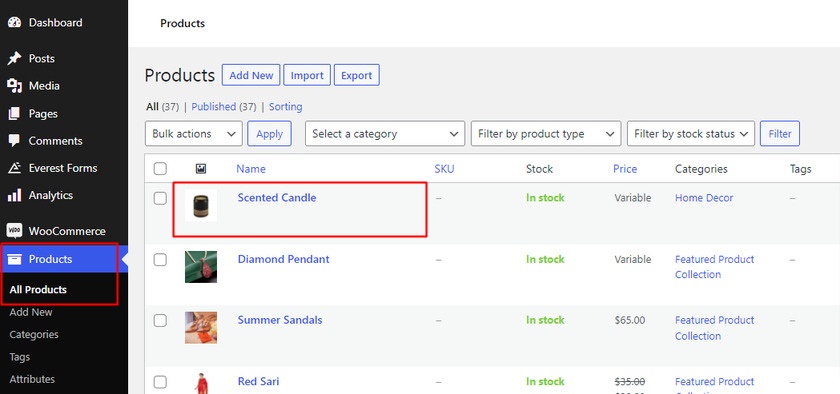Screen dimensions: 840x394
Task: Open the Categories submenu item
Action: point(34,334)
